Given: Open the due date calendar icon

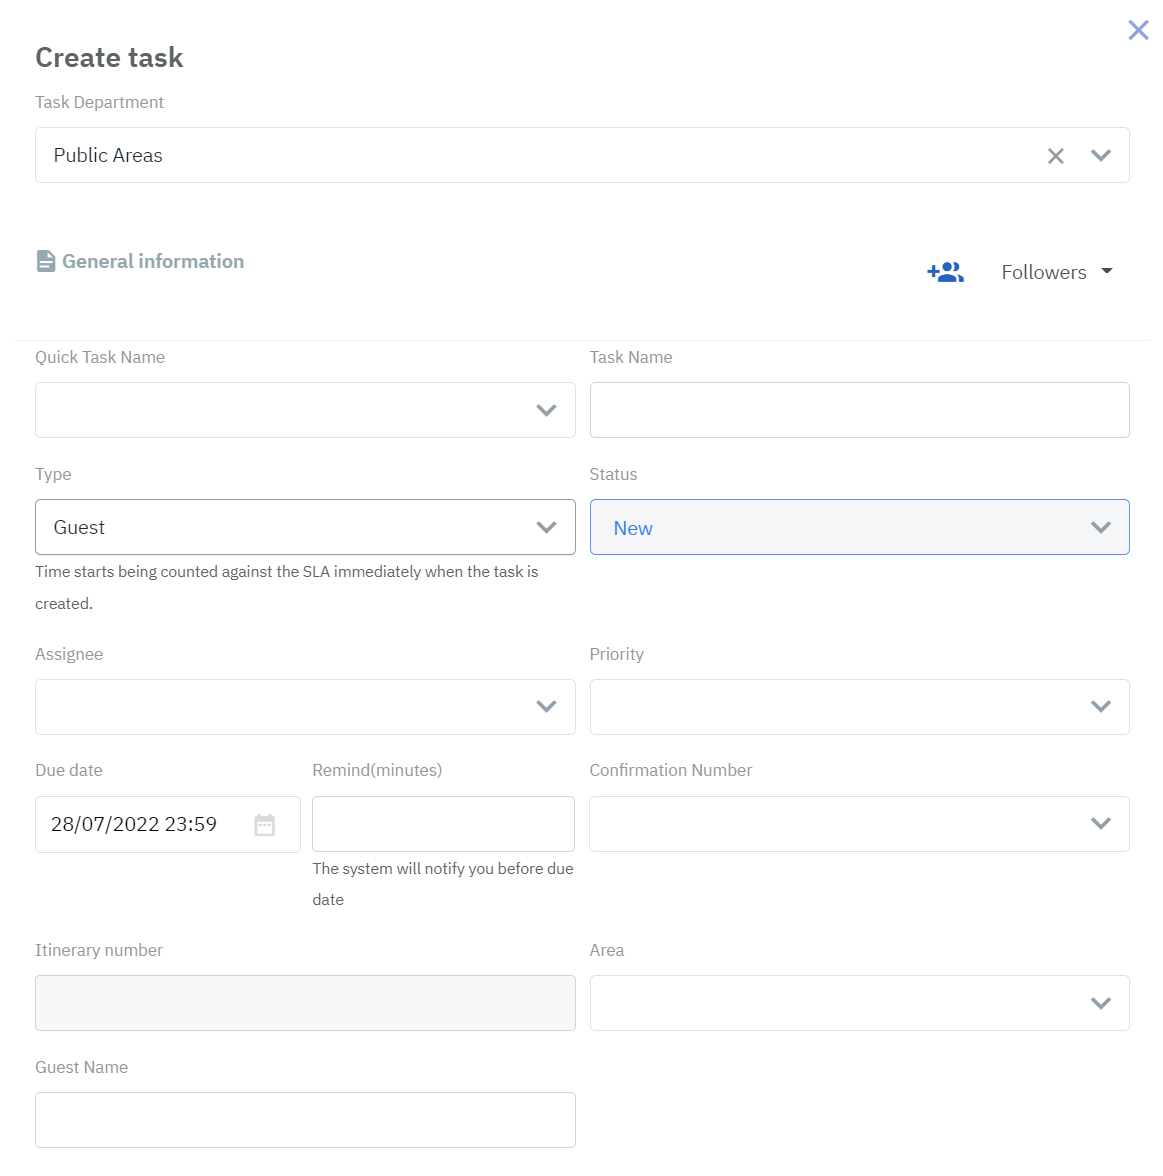Looking at the screenshot, I should pyautogui.click(x=264, y=825).
